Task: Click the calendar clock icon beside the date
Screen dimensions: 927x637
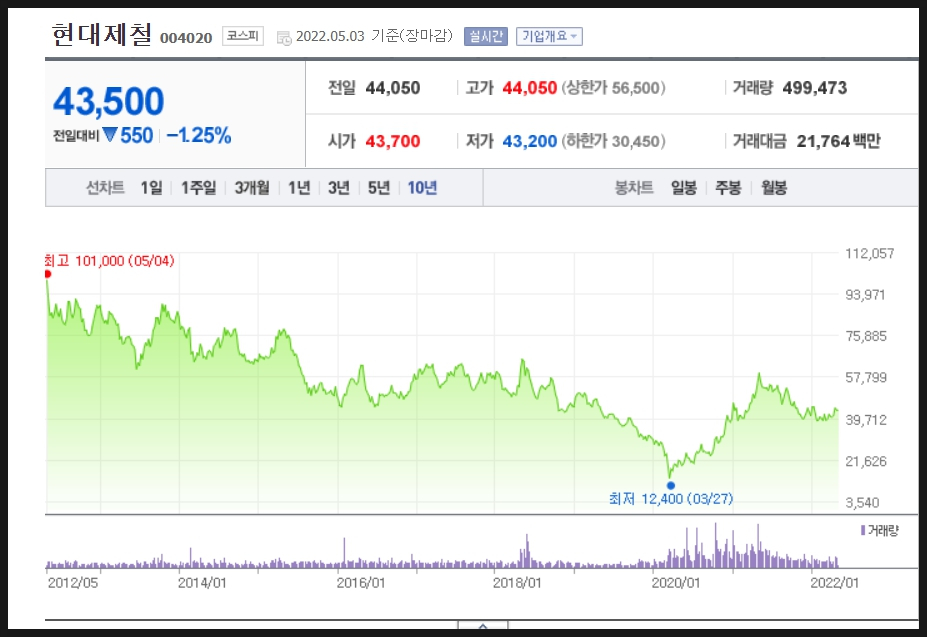Action: point(284,38)
